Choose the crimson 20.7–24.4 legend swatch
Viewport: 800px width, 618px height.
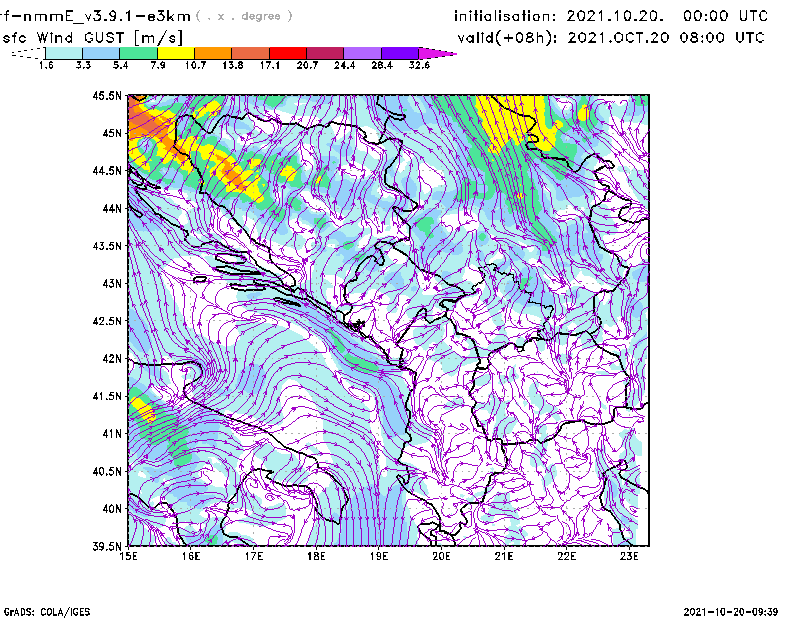[x=325, y=53]
